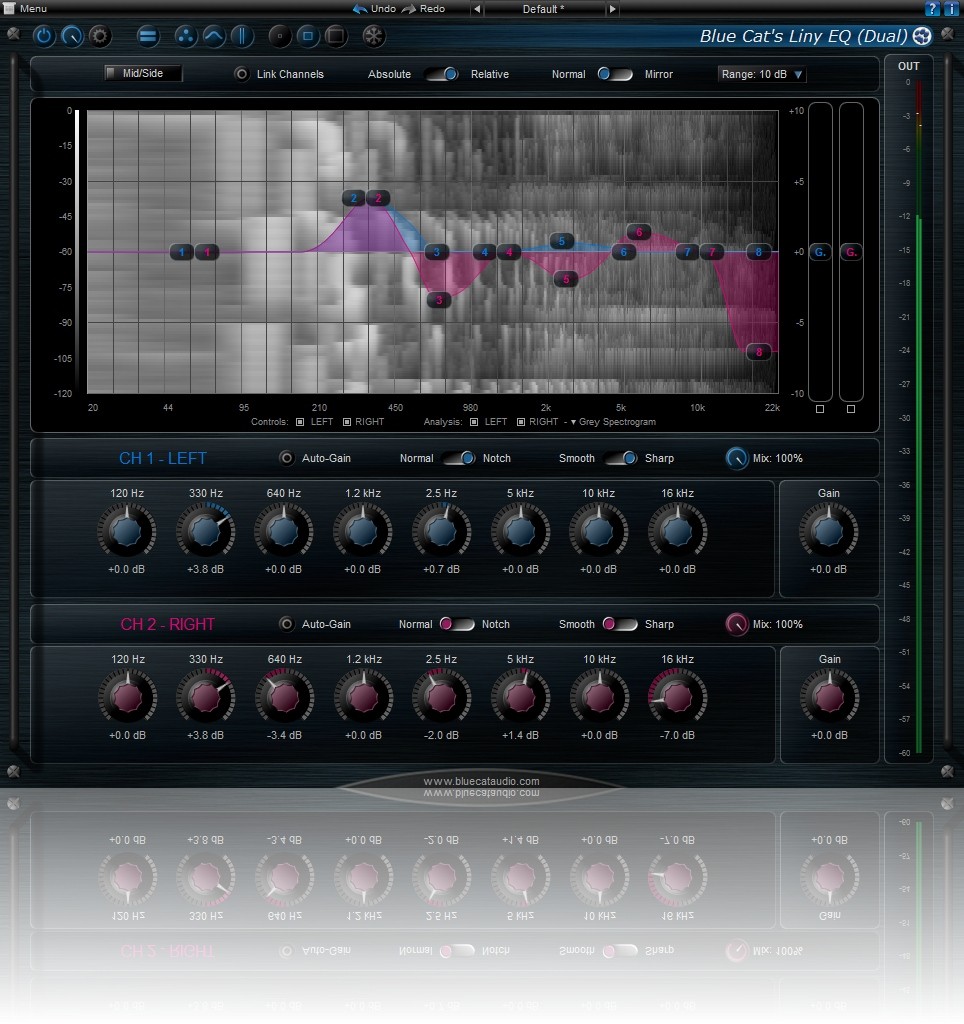Tick checkbox below the pink gain slider
Image resolution: width=964 pixels, height=1024 pixels.
point(851,409)
